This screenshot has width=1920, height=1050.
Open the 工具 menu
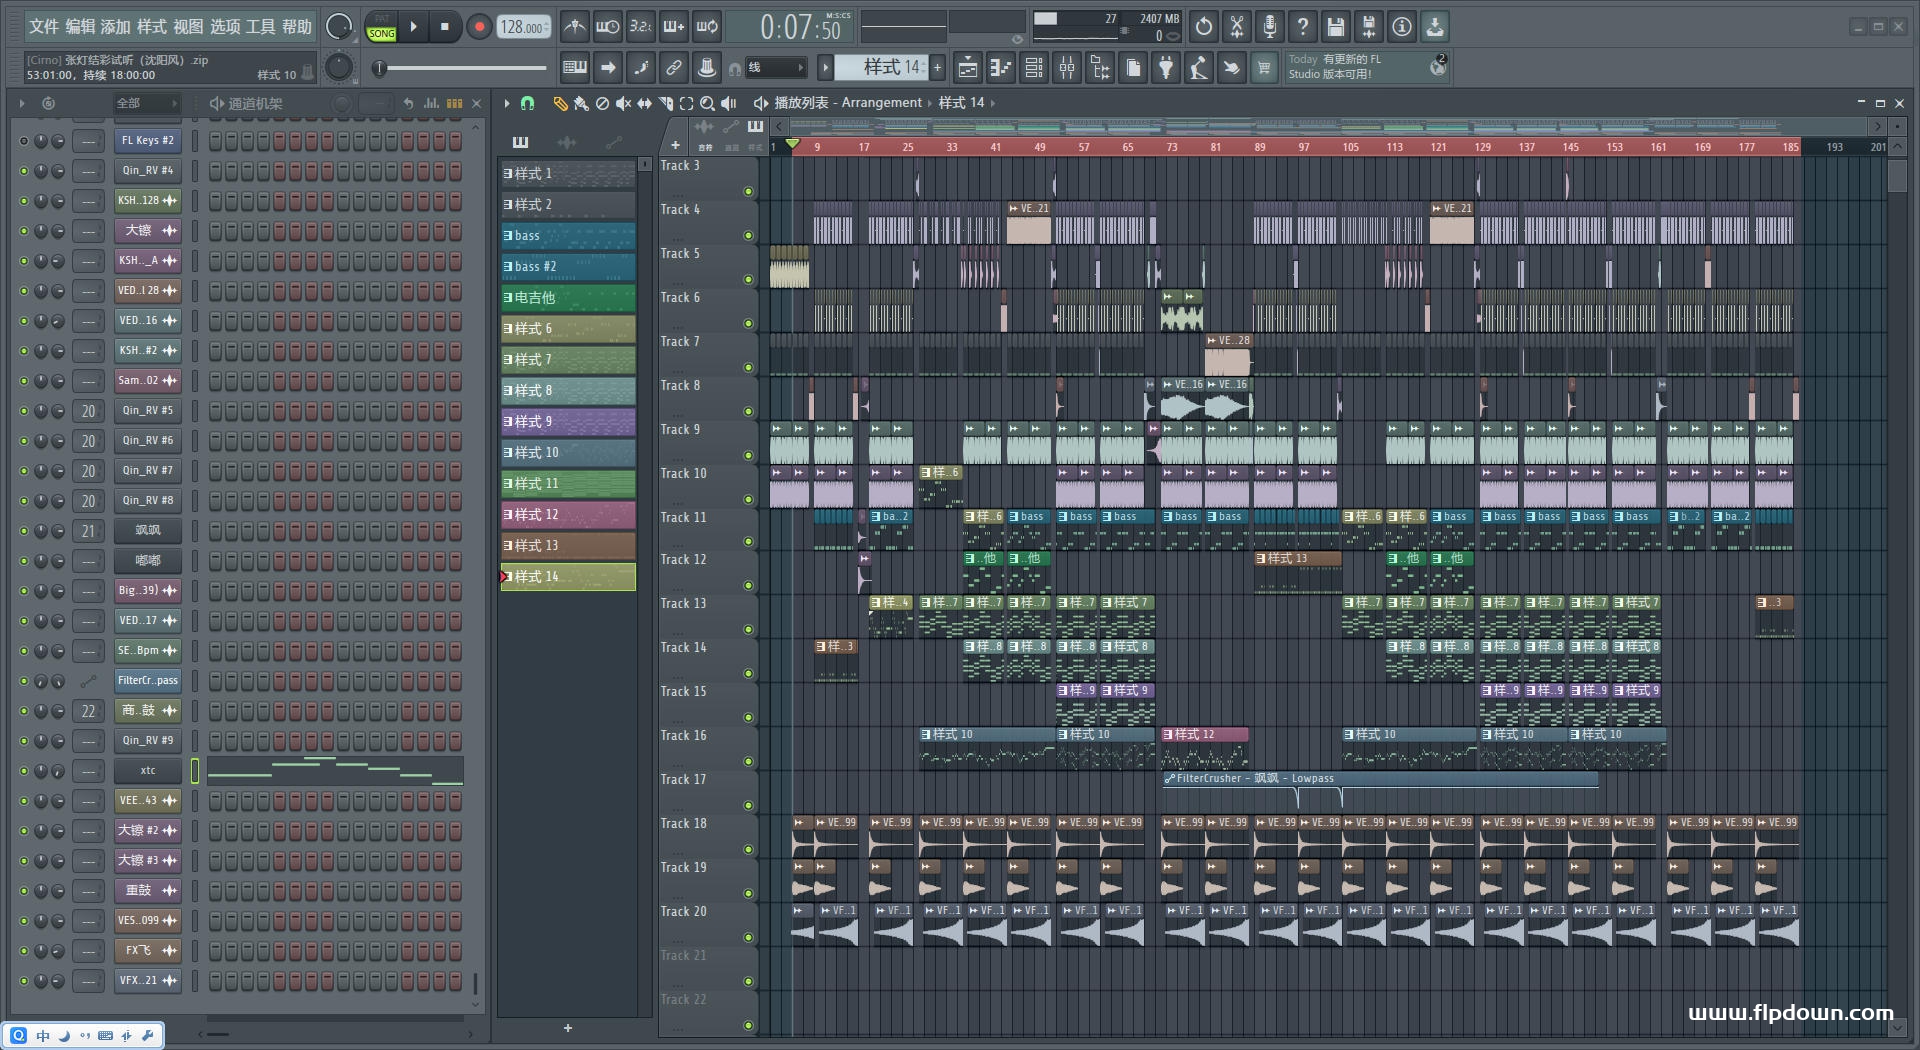pyautogui.click(x=261, y=27)
